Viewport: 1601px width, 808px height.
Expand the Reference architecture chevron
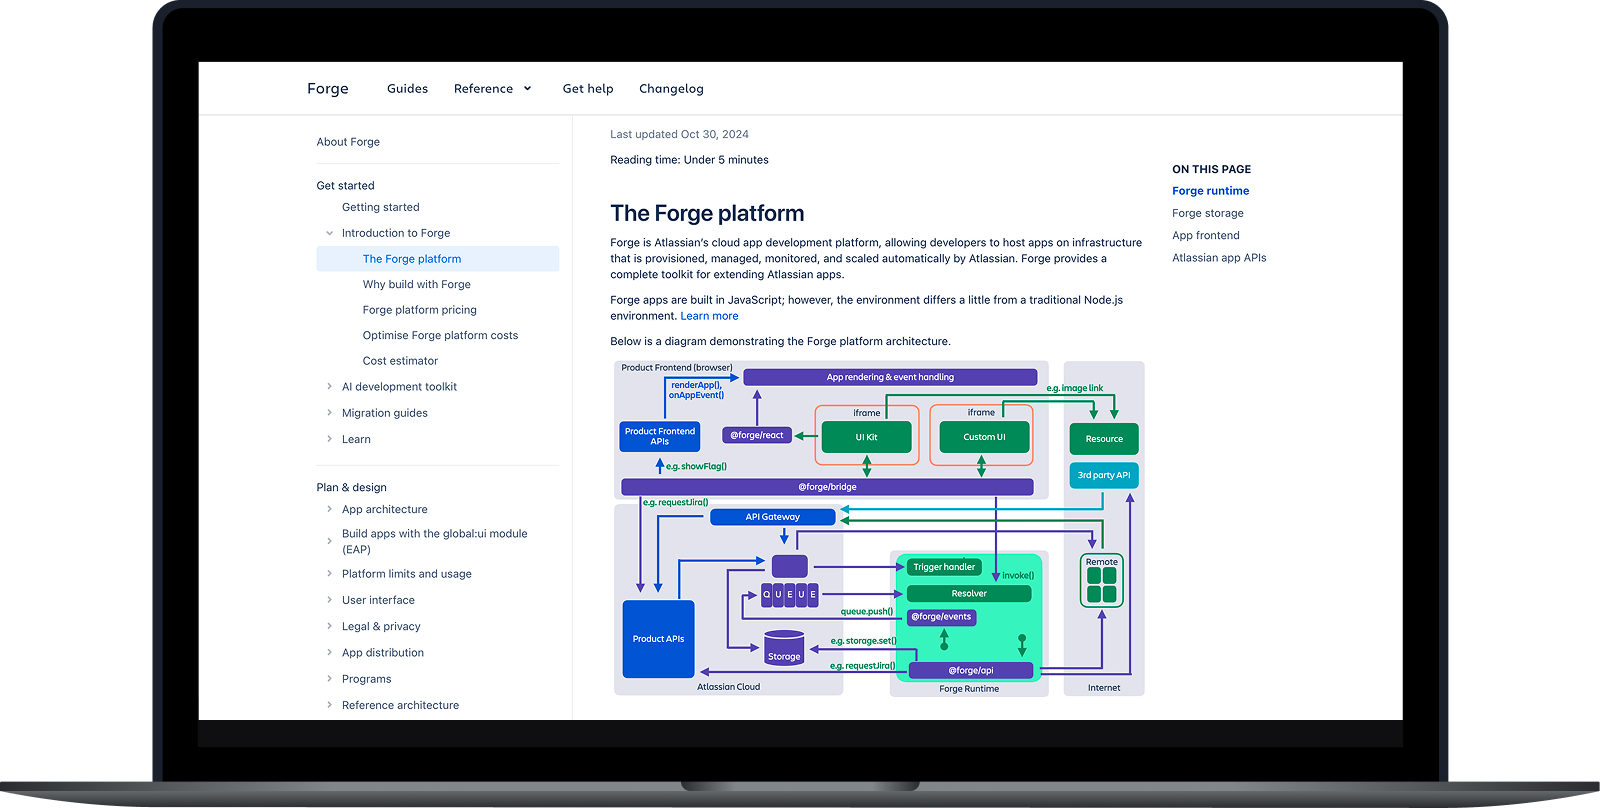click(329, 705)
